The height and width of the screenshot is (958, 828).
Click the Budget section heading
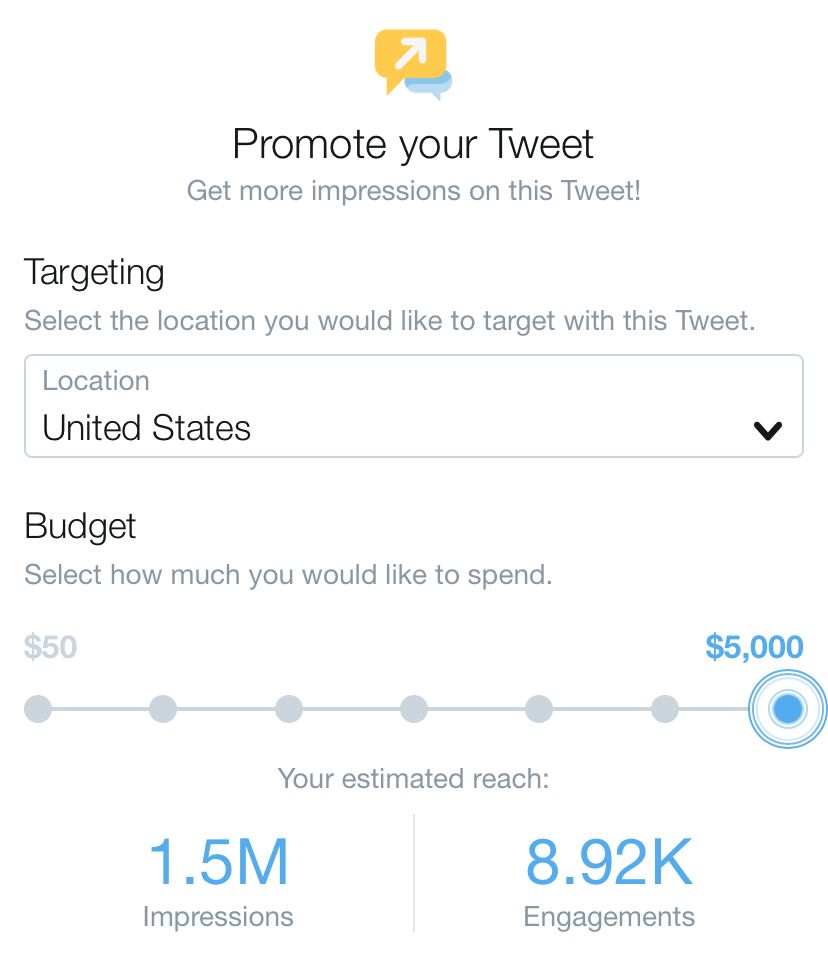tap(80, 526)
